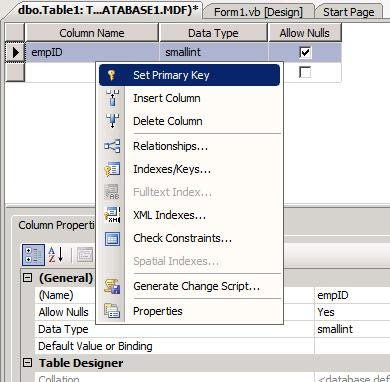Collapse the (General) properties section
Image resolution: width=390 pixels, height=382 pixels.
pyautogui.click(x=27, y=278)
